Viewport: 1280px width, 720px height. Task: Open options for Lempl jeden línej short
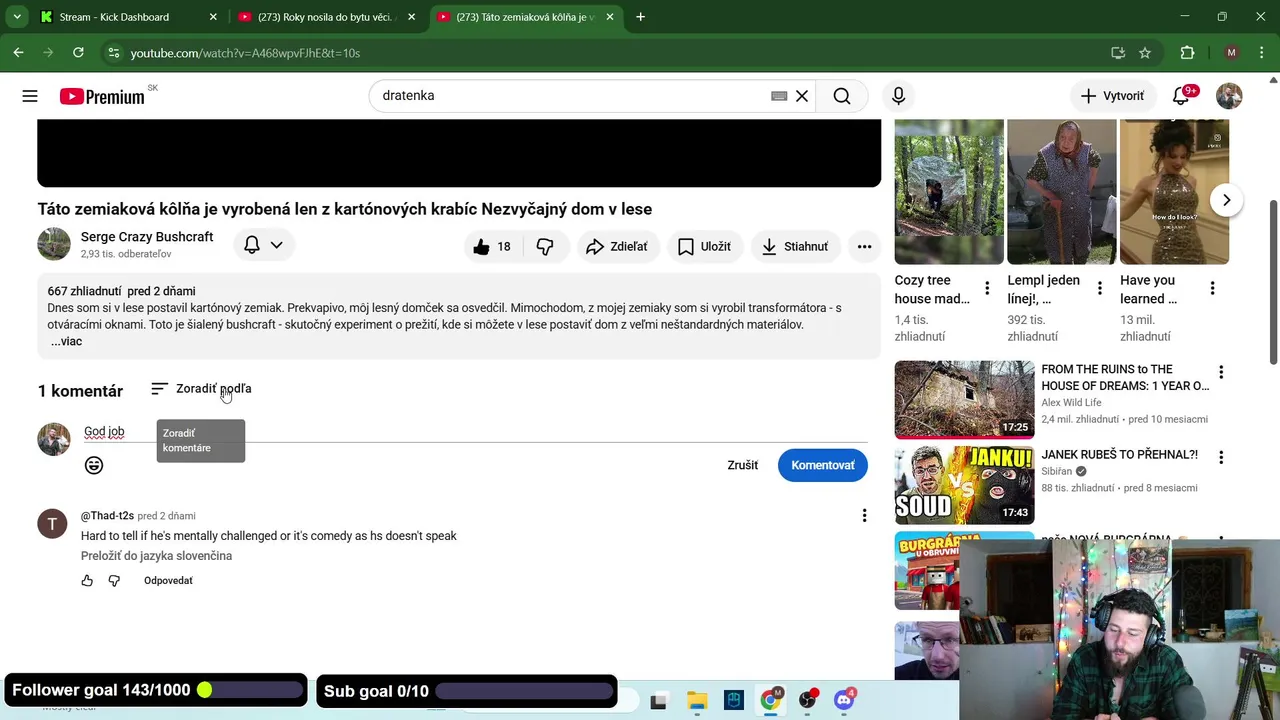coord(1100,289)
